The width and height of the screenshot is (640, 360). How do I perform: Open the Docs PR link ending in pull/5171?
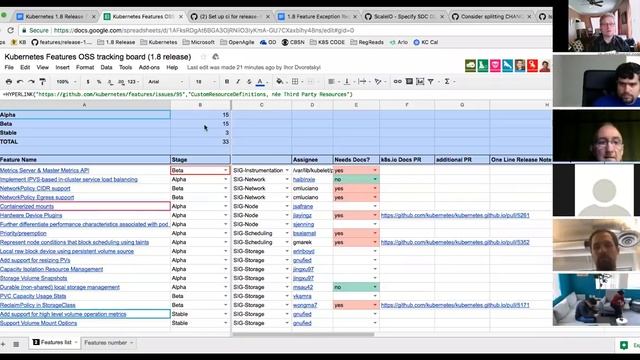point(455,305)
